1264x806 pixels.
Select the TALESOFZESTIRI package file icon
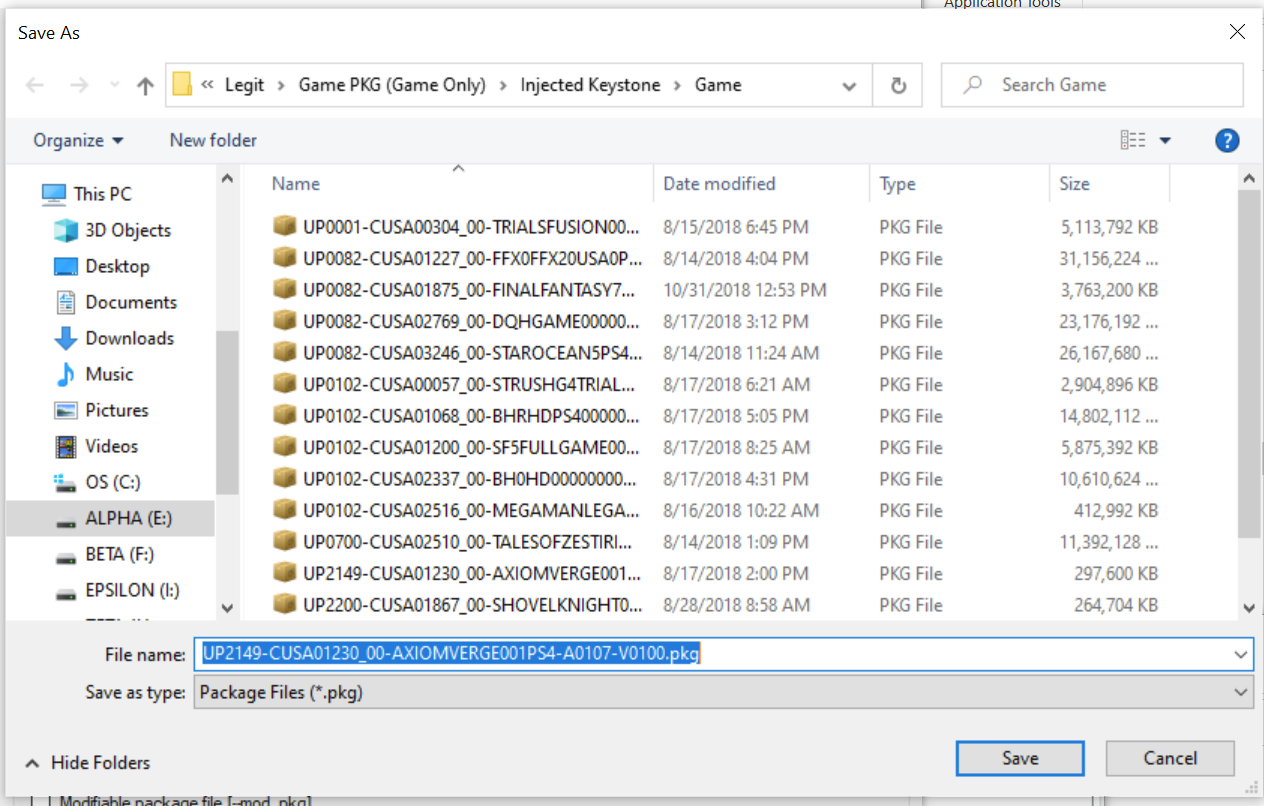285,542
